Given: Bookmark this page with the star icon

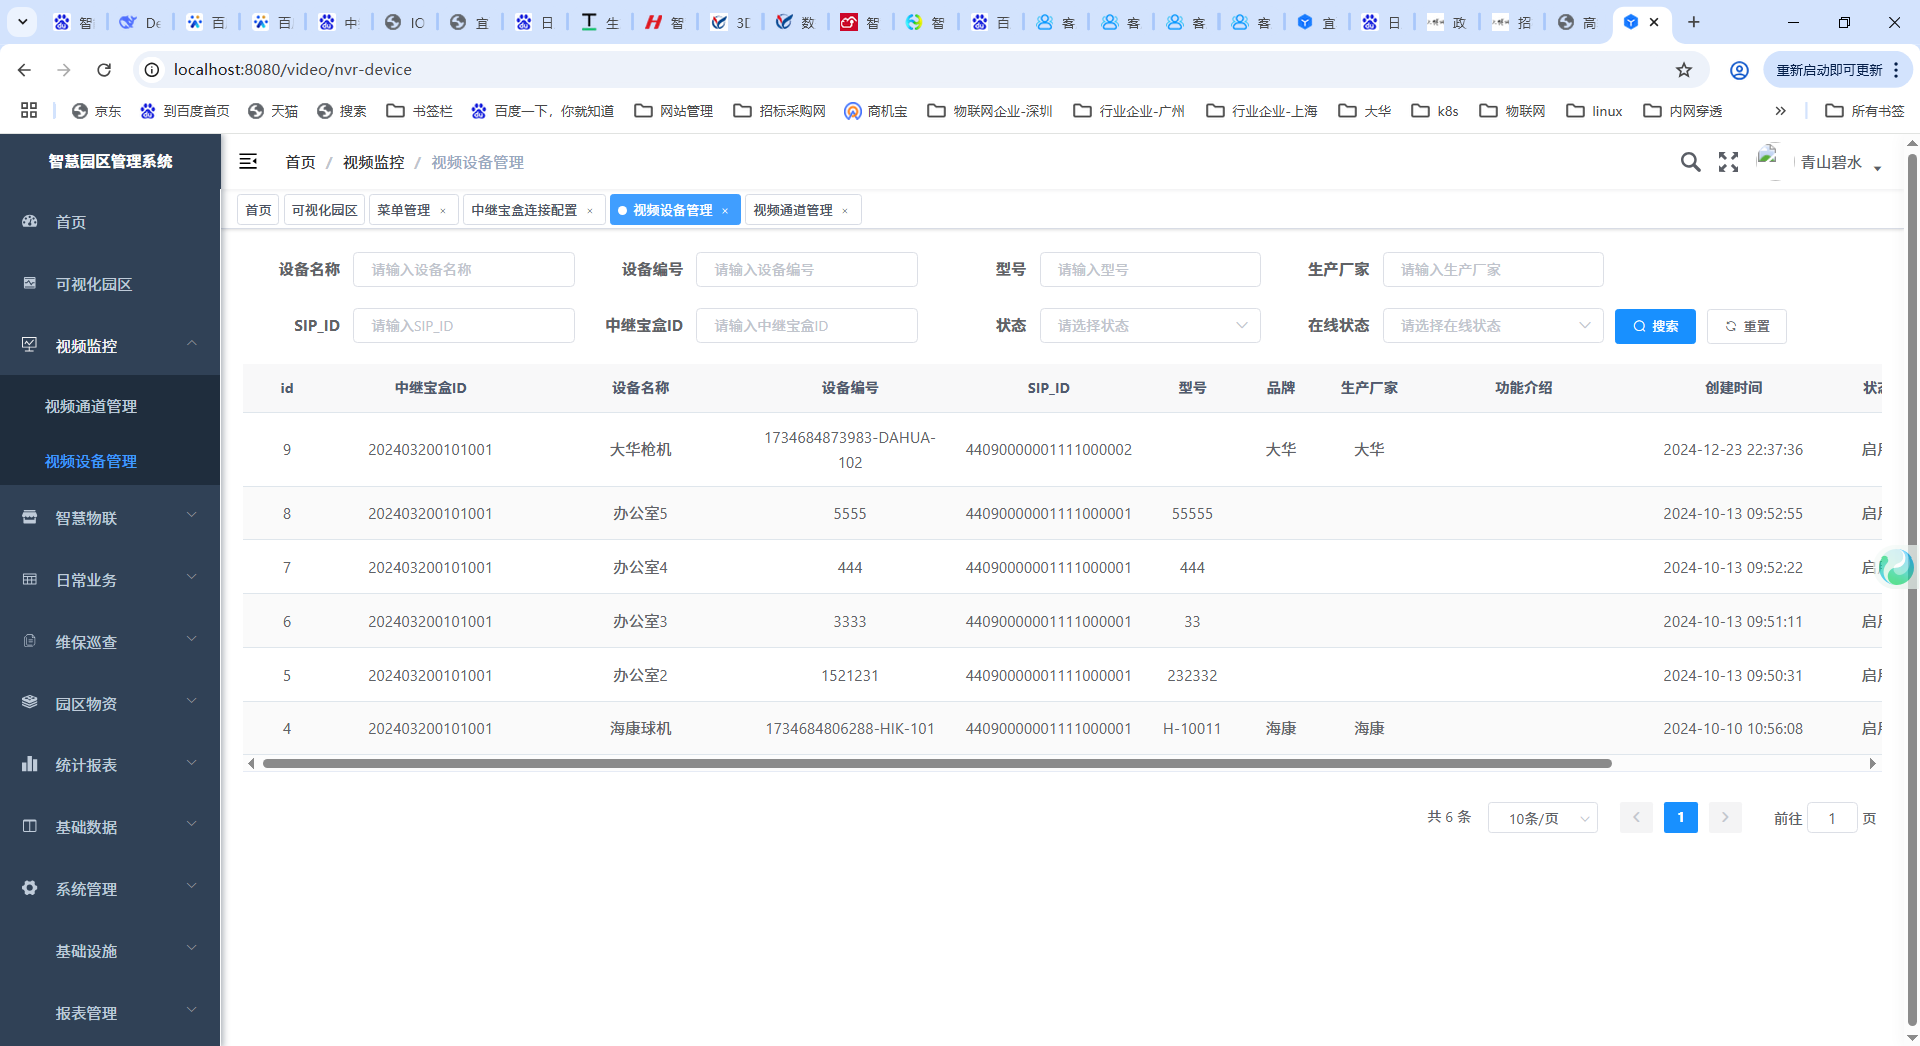Looking at the screenshot, I should tap(1684, 70).
